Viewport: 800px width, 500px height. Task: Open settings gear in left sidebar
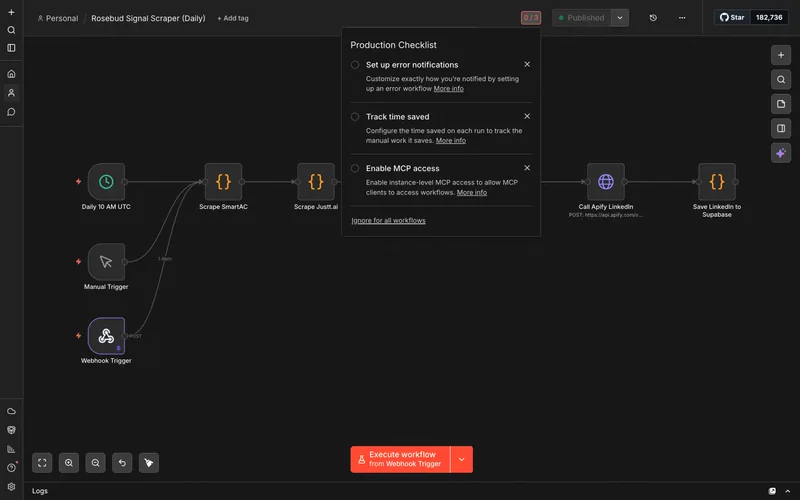[x=11, y=486]
